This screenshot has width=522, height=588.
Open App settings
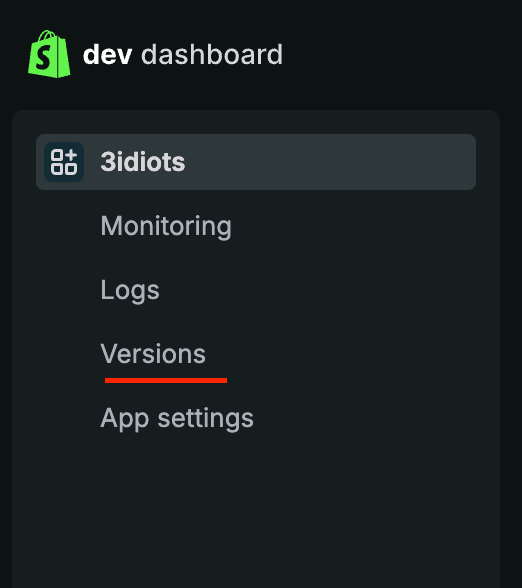point(177,418)
